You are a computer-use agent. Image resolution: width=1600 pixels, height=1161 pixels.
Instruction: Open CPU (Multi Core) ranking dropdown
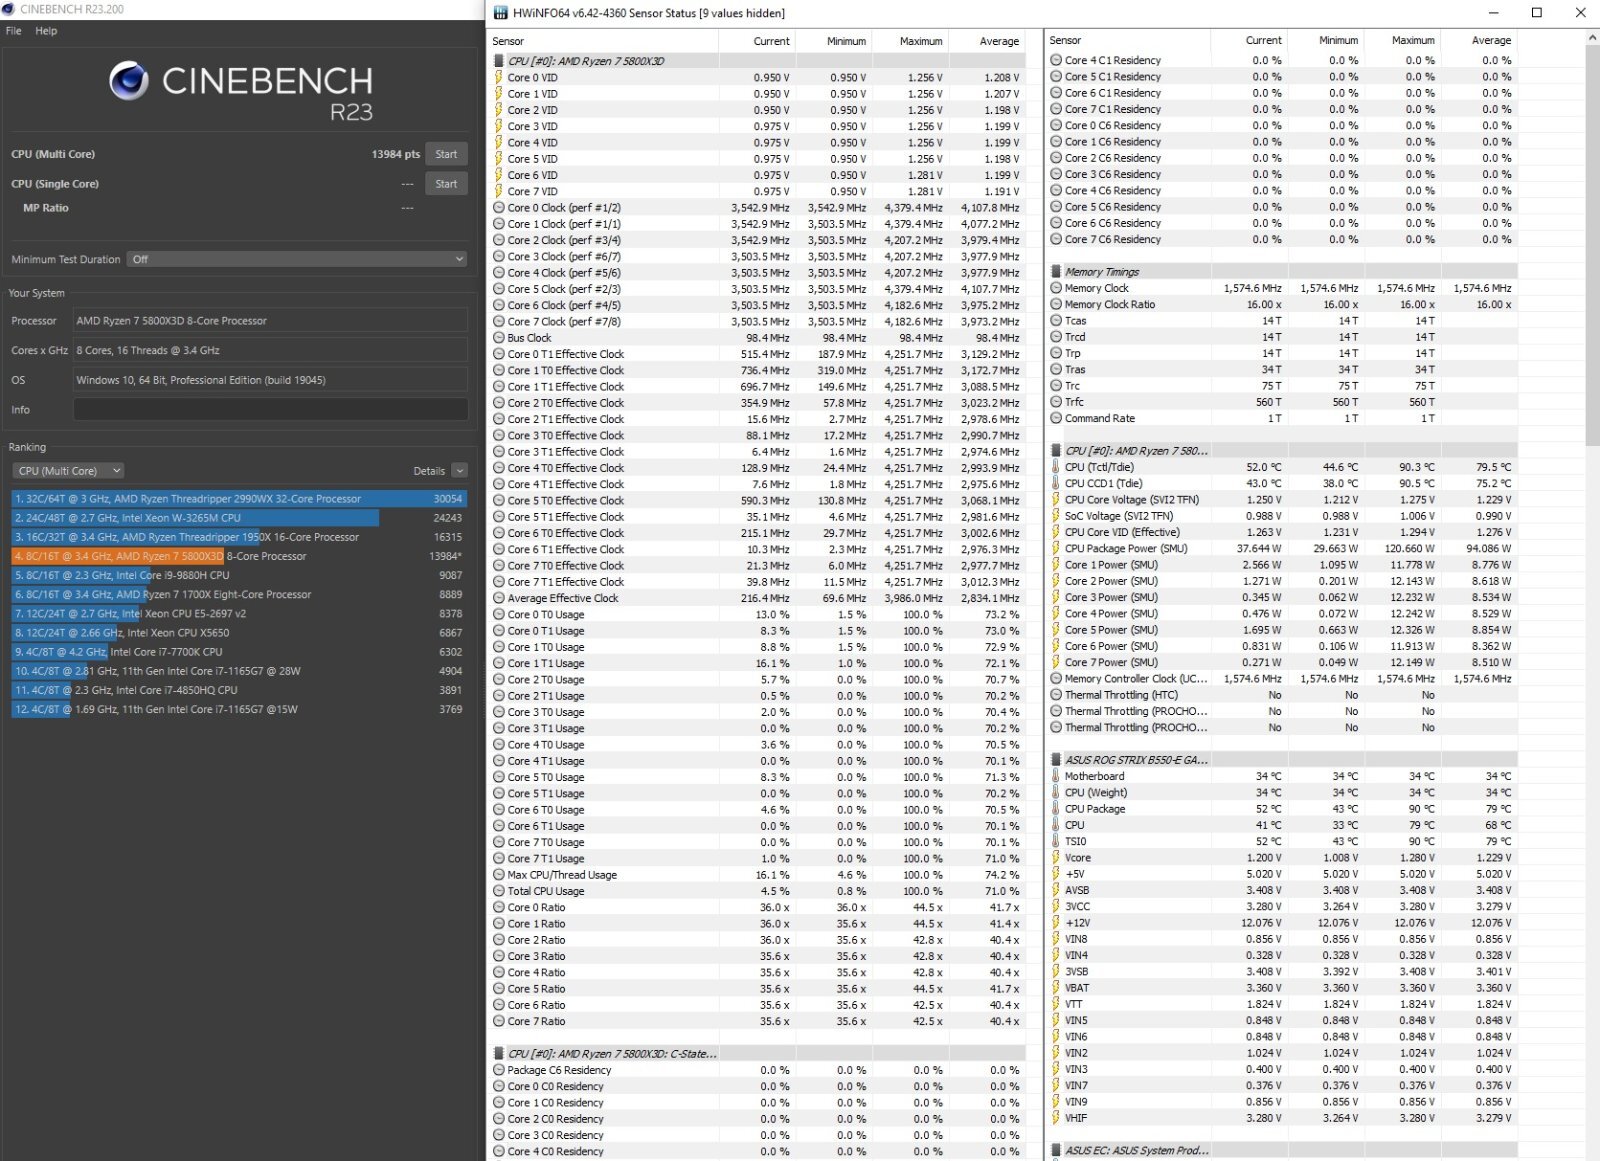(x=68, y=471)
